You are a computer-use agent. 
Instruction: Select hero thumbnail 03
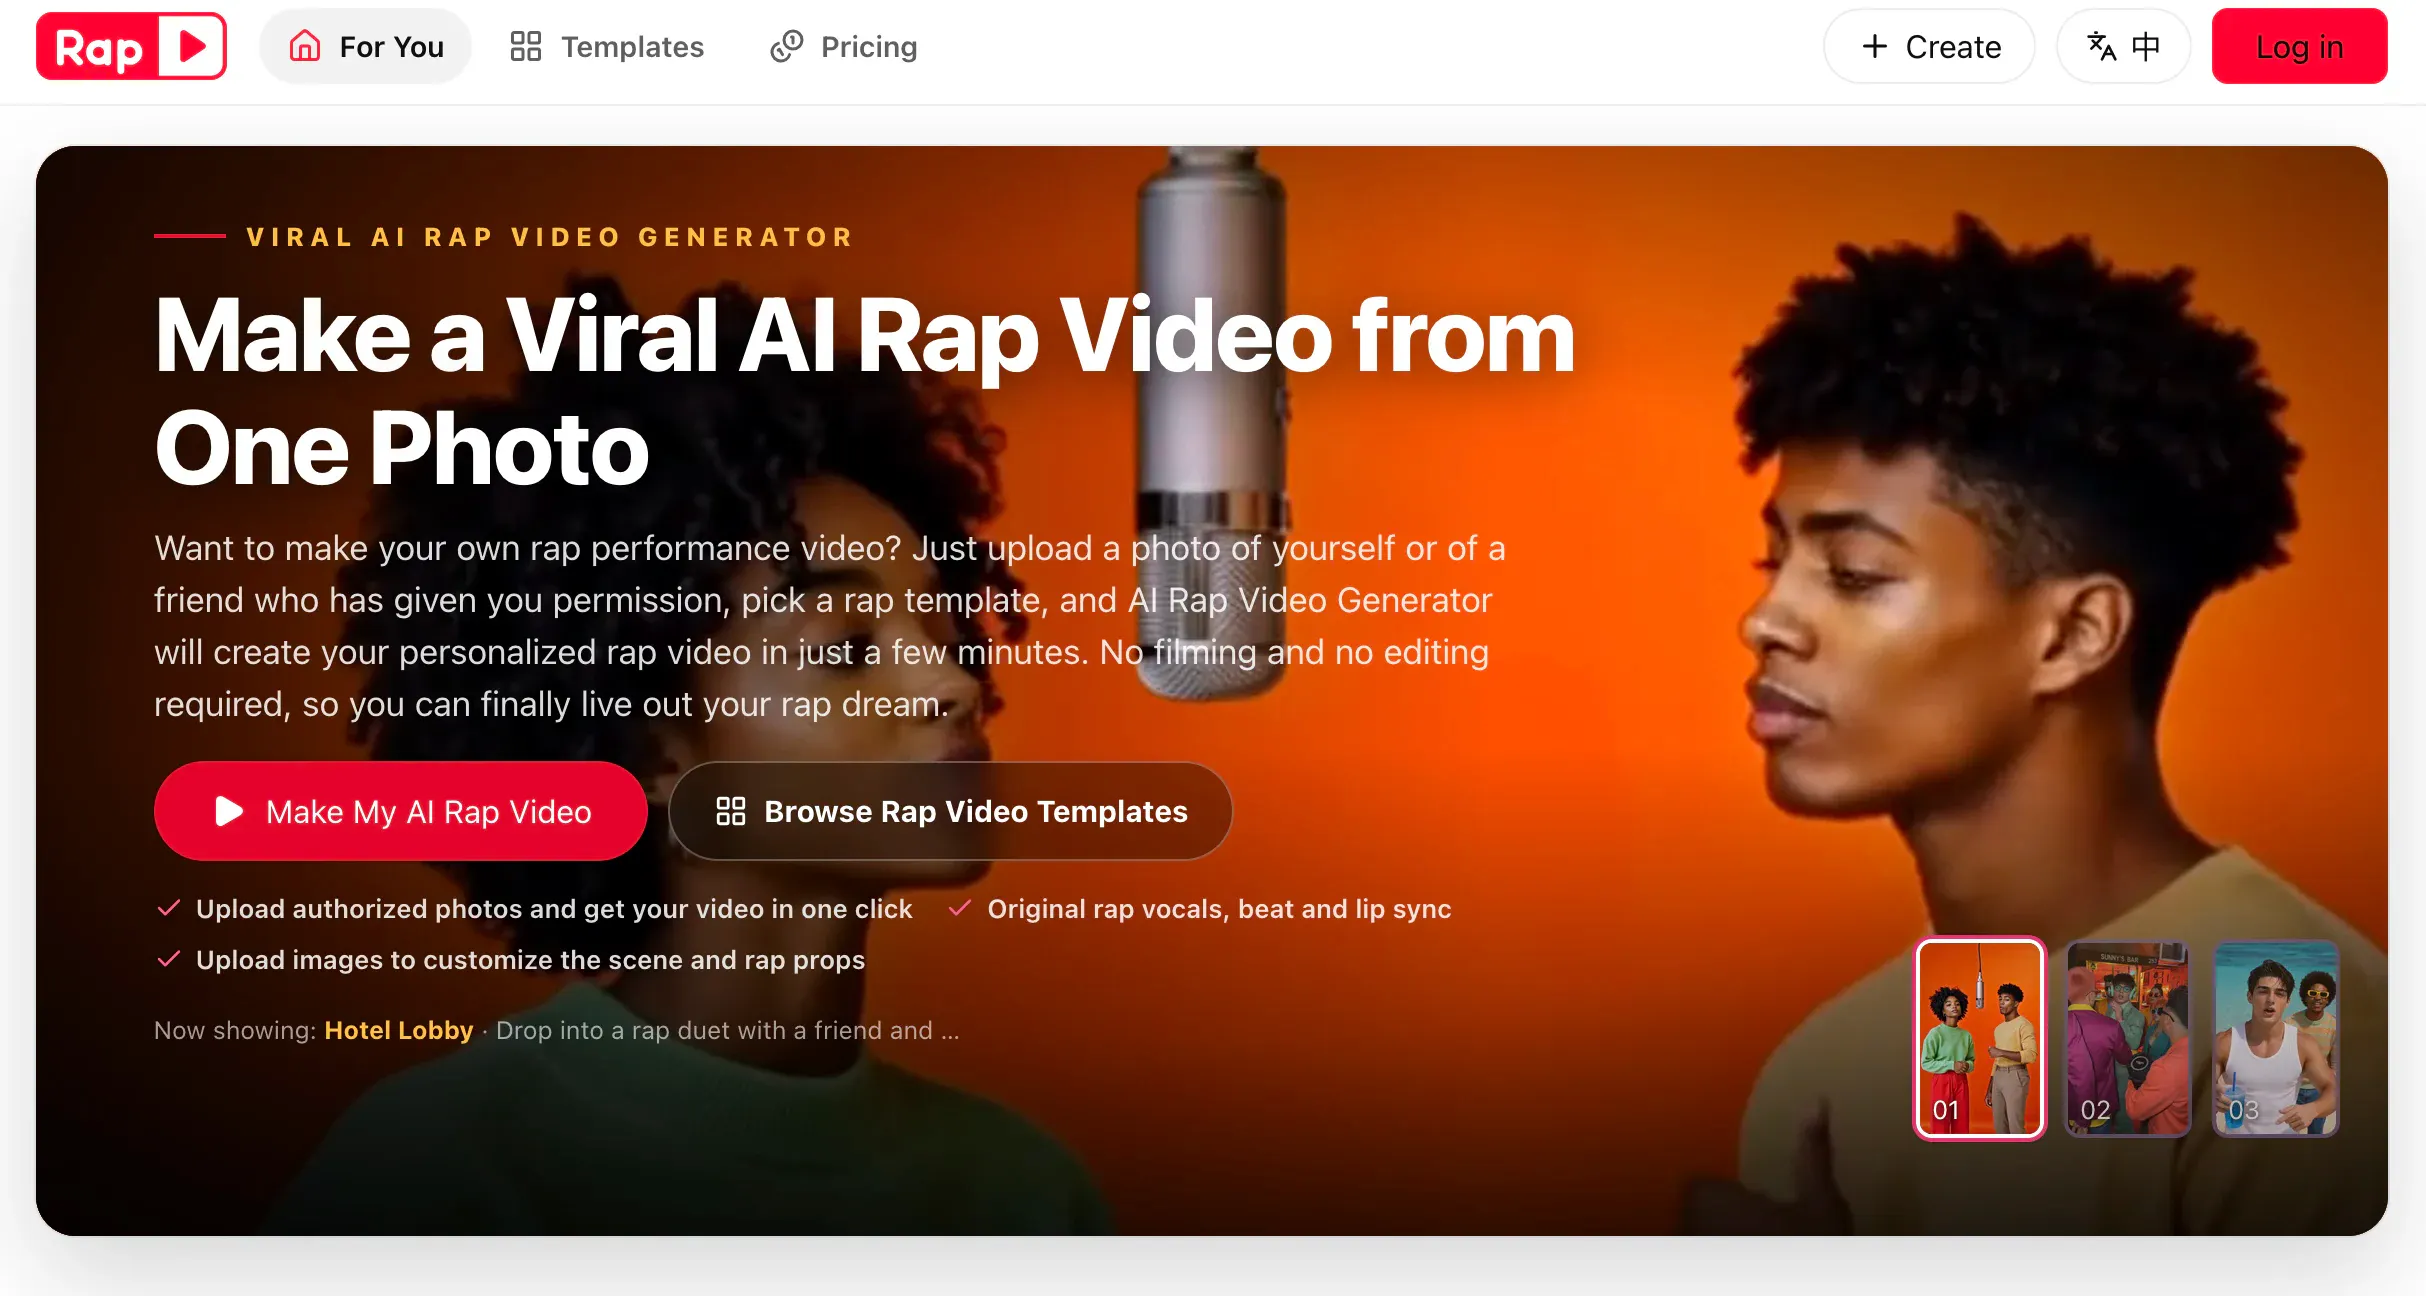pos(2276,1038)
